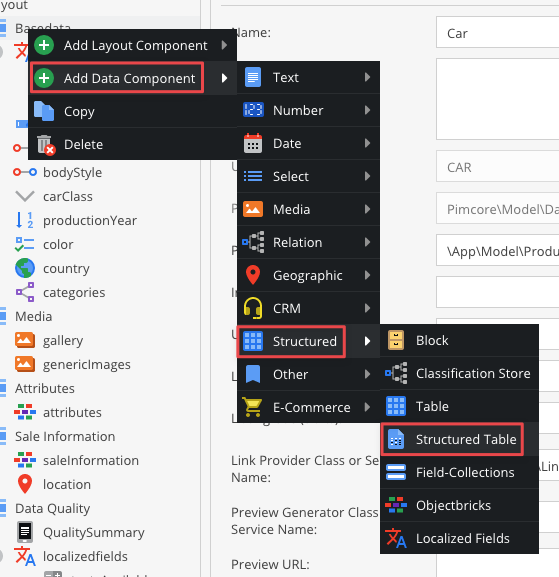Viewport: 559px width, 577px height.
Task: Click the Name input field containing Car
Action: [498, 32]
